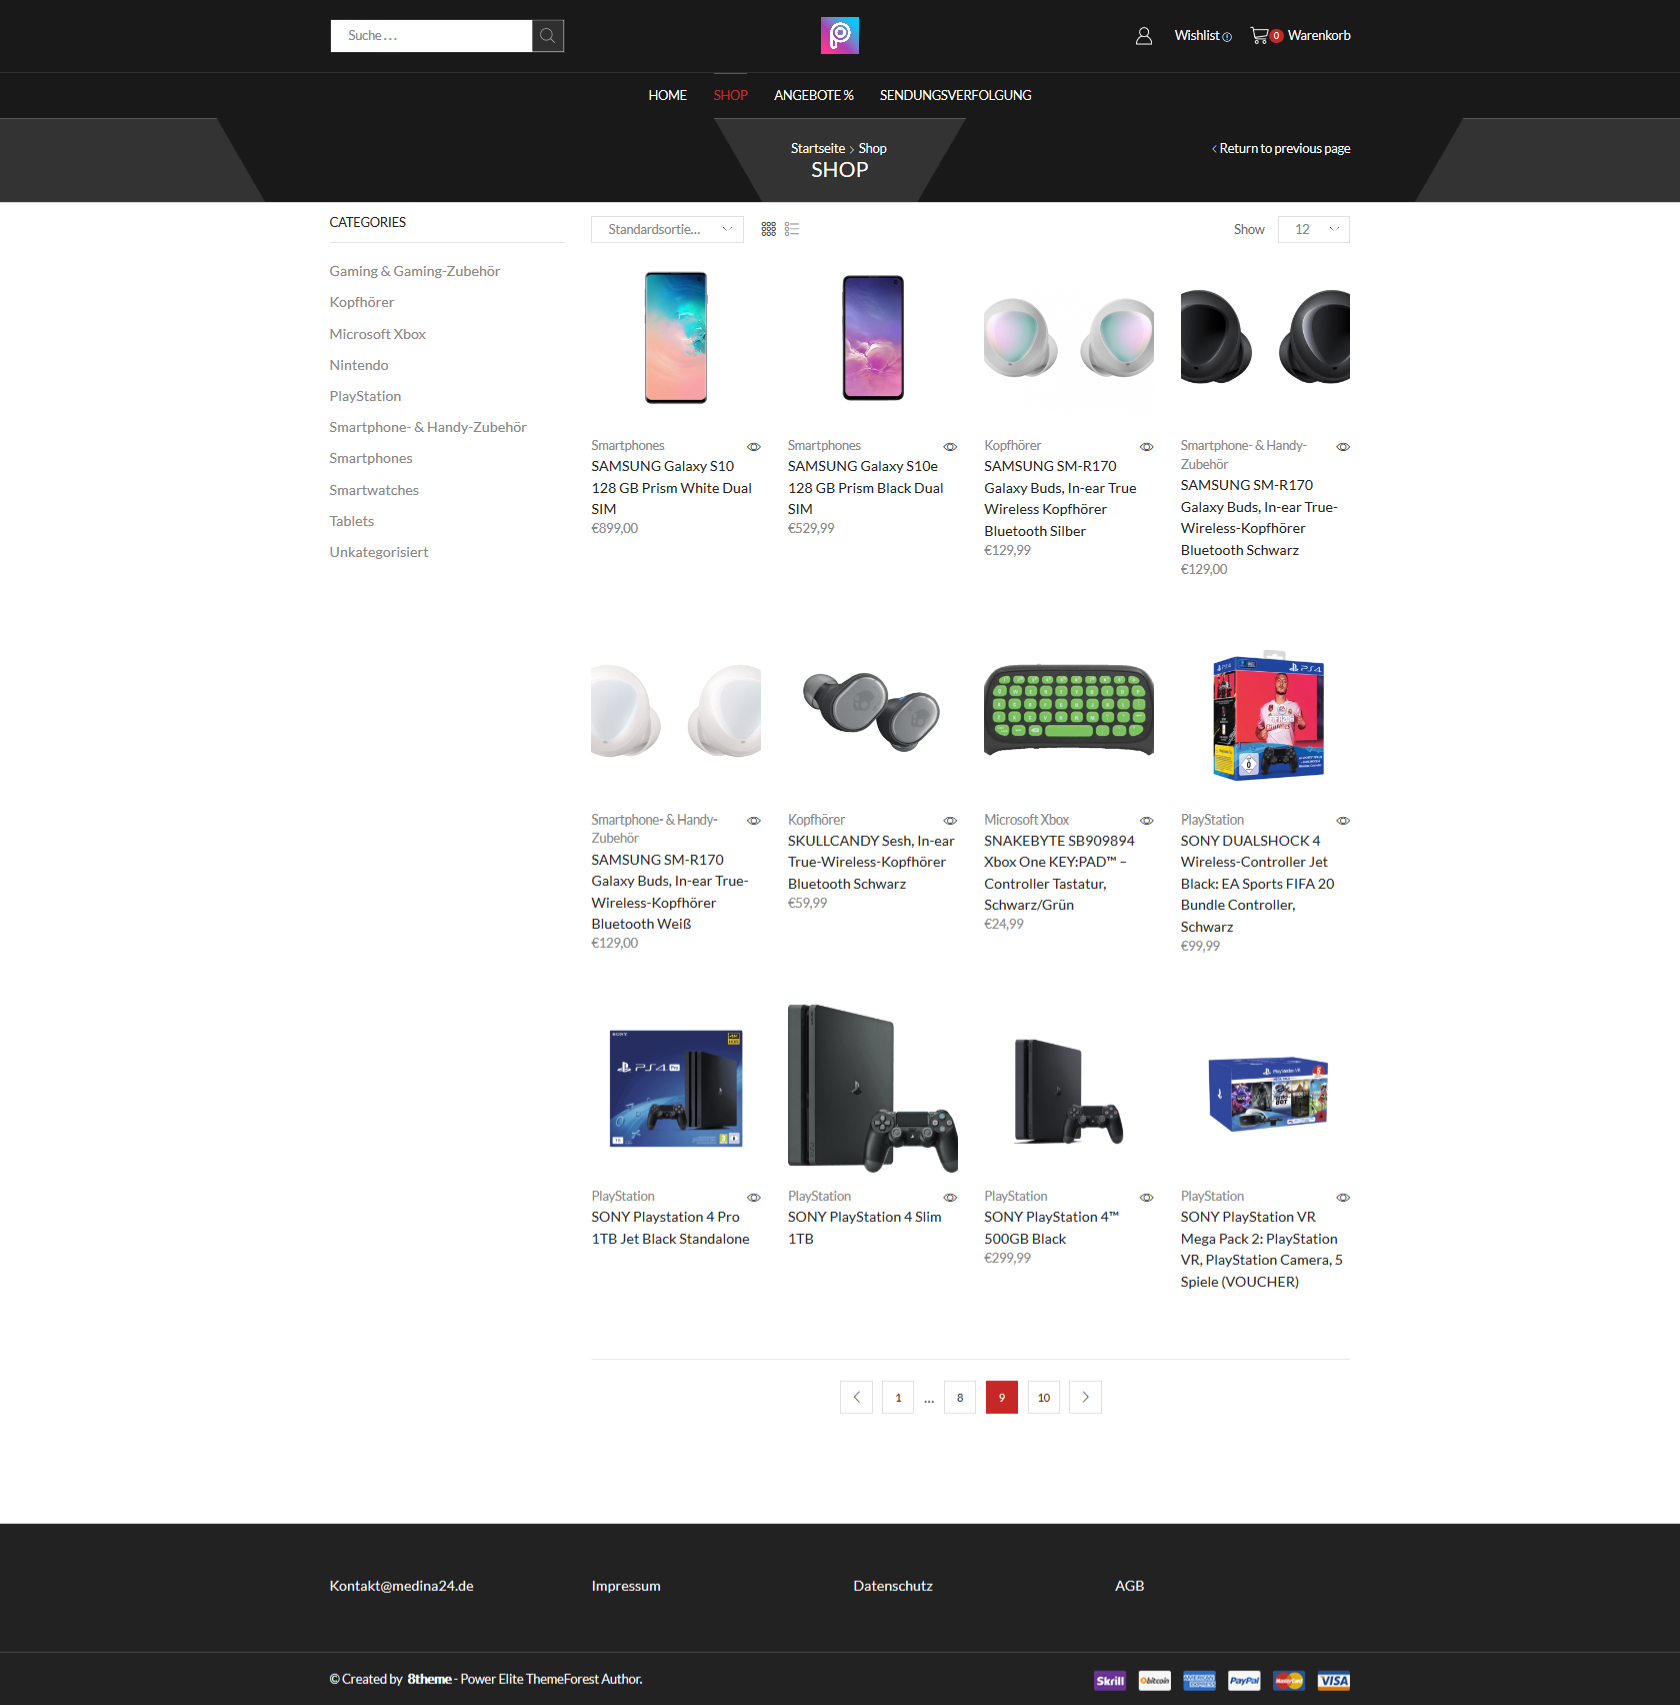Open the Standardsortierung sort dropdown
This screenshot has width=1680, height=1705.
point(667,229)
